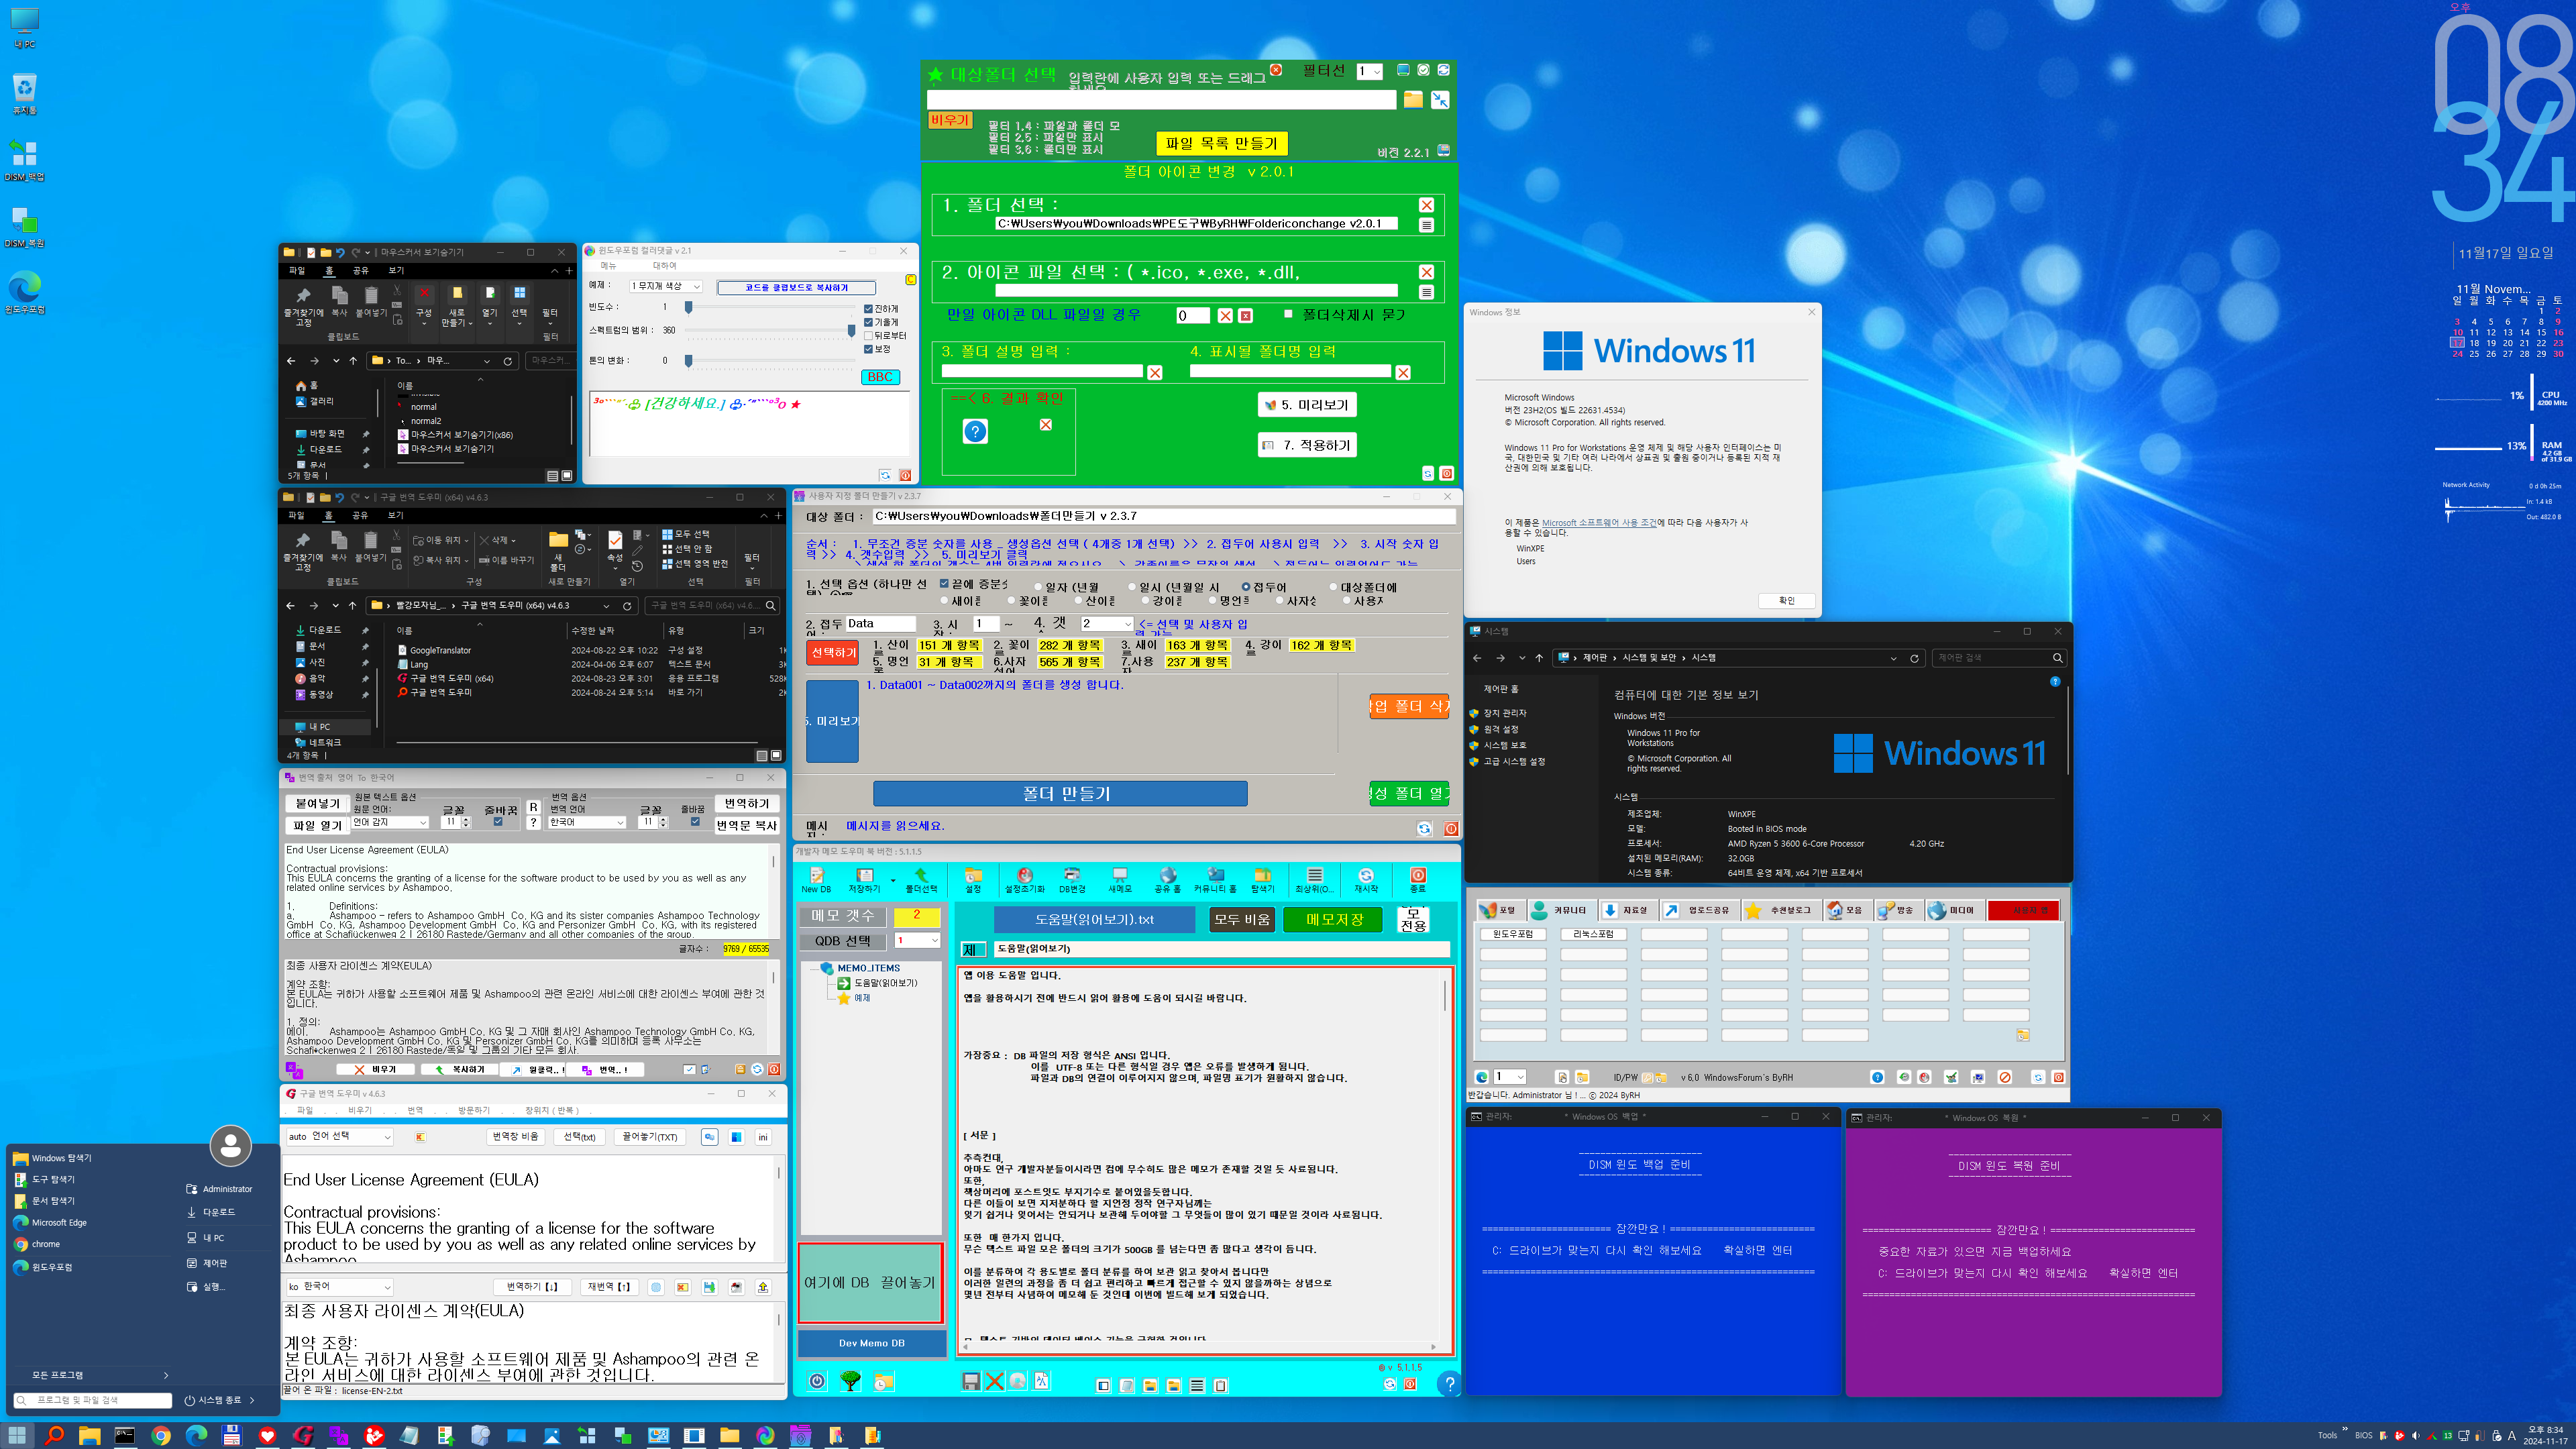2576x1449 pixels.
Task: Click floppy disk save icon at memo app bottom
Action: [970, 1381]
